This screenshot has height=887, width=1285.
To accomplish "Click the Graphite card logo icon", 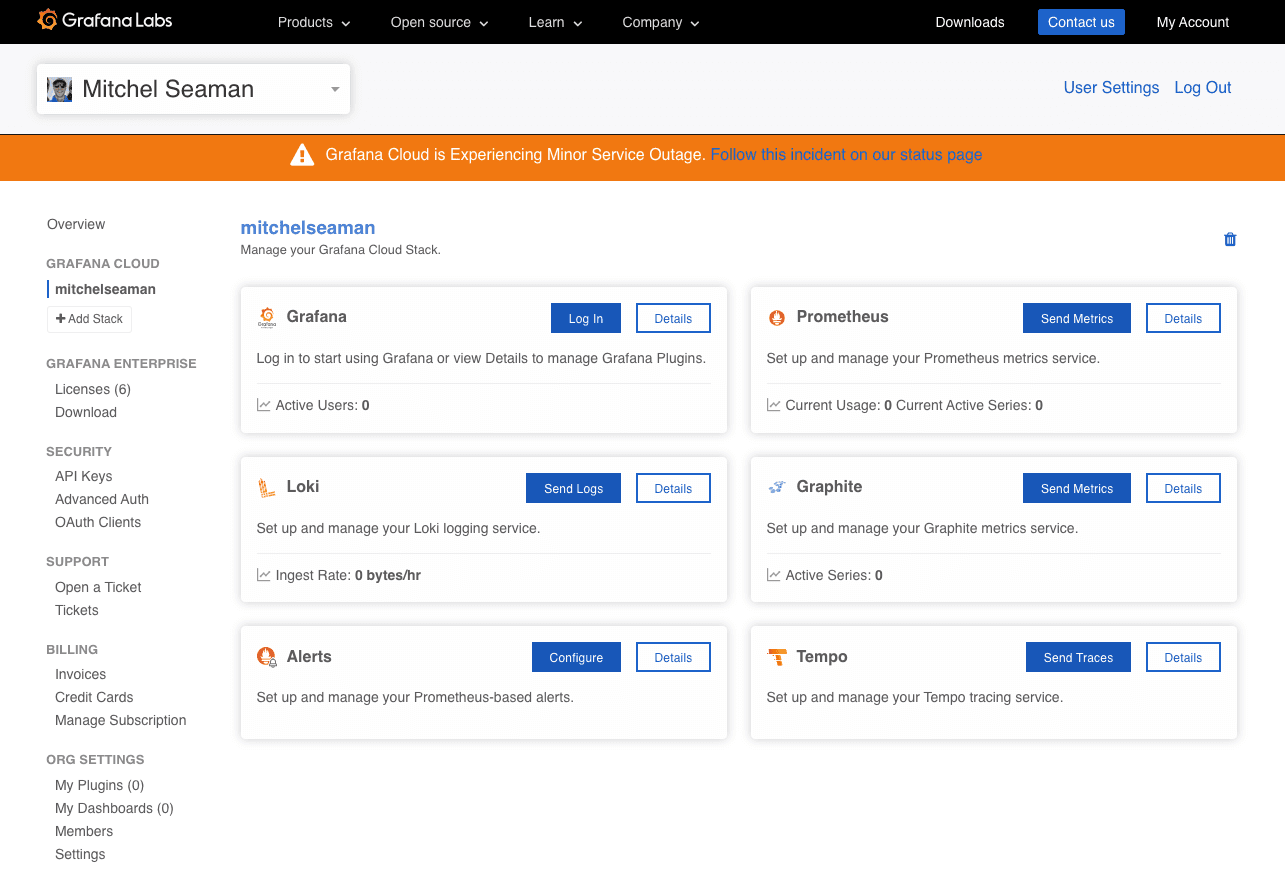I will coord(777,487).
